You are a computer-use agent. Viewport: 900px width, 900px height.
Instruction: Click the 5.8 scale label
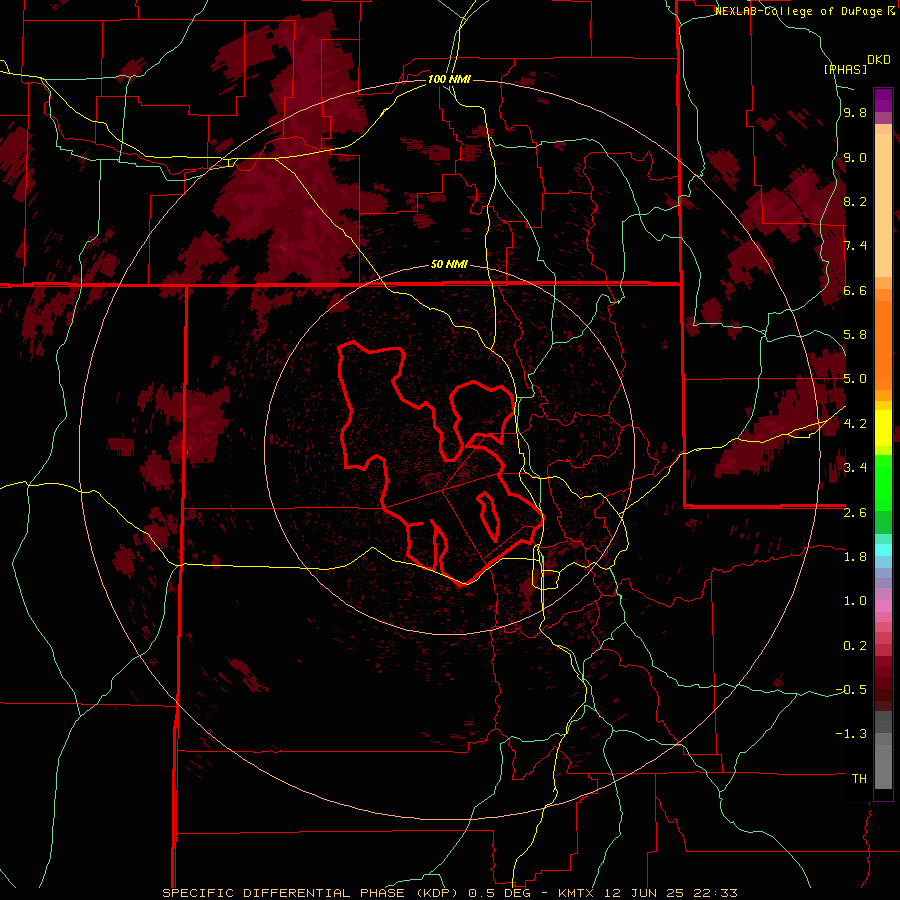[x=855, y=335]
